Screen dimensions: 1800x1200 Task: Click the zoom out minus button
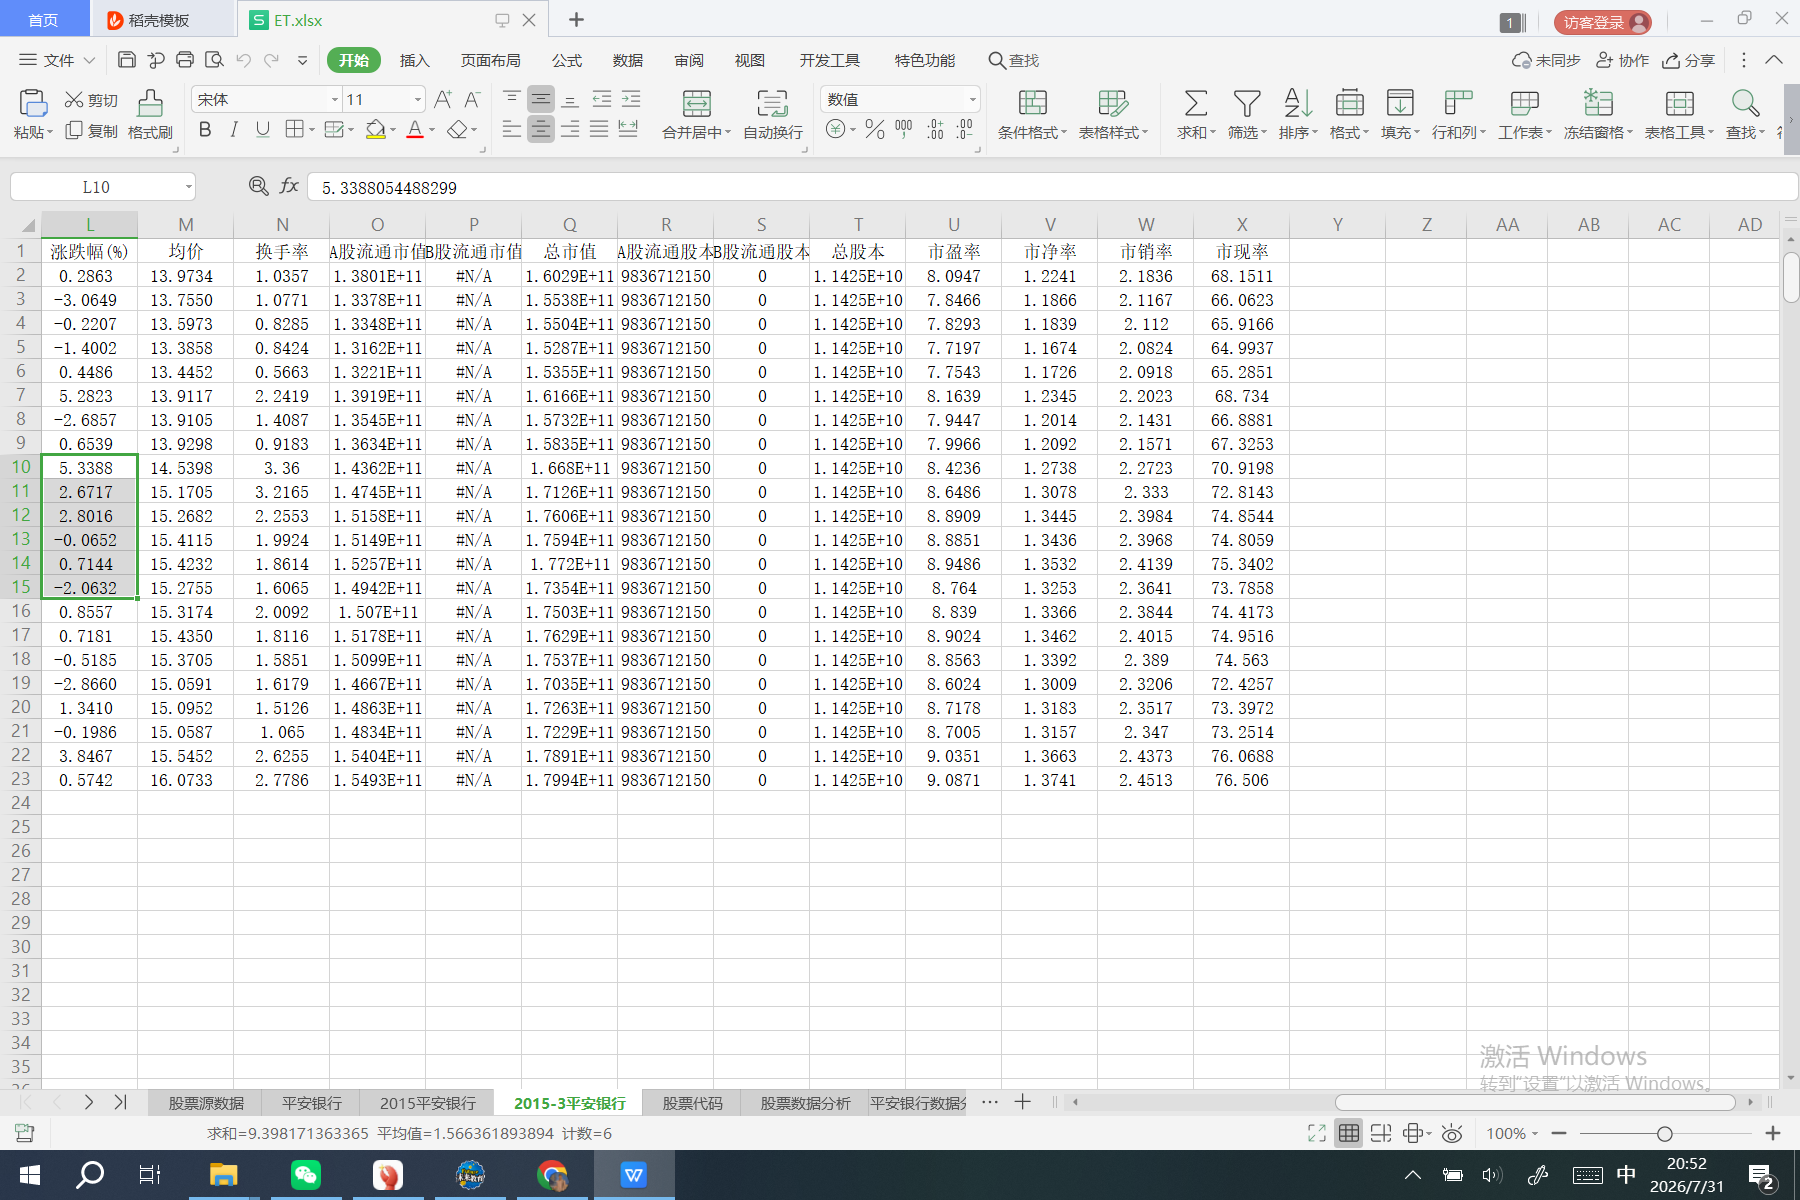(1559, 1133)
